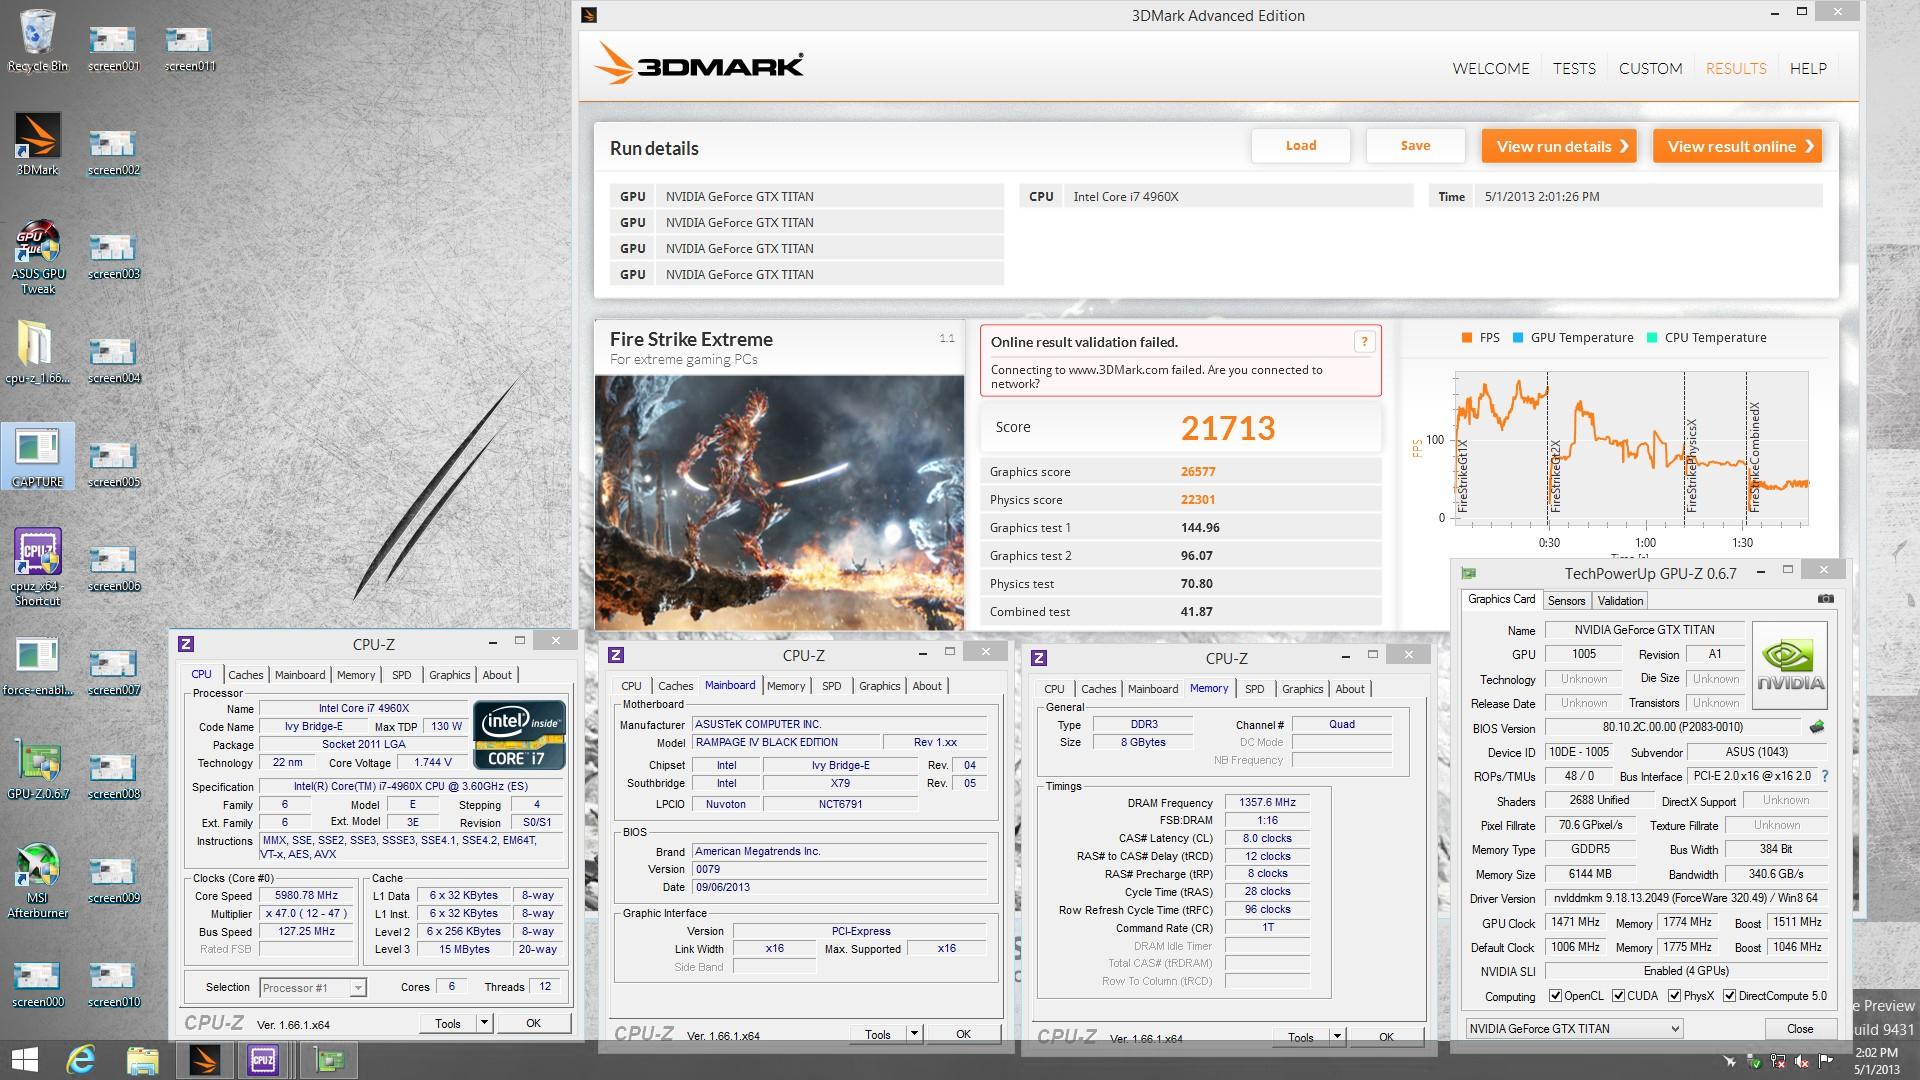Open Caches tab in left CPU-Z window
The height and width of the screenshot is (1080, 1920).
coord(245,675)
